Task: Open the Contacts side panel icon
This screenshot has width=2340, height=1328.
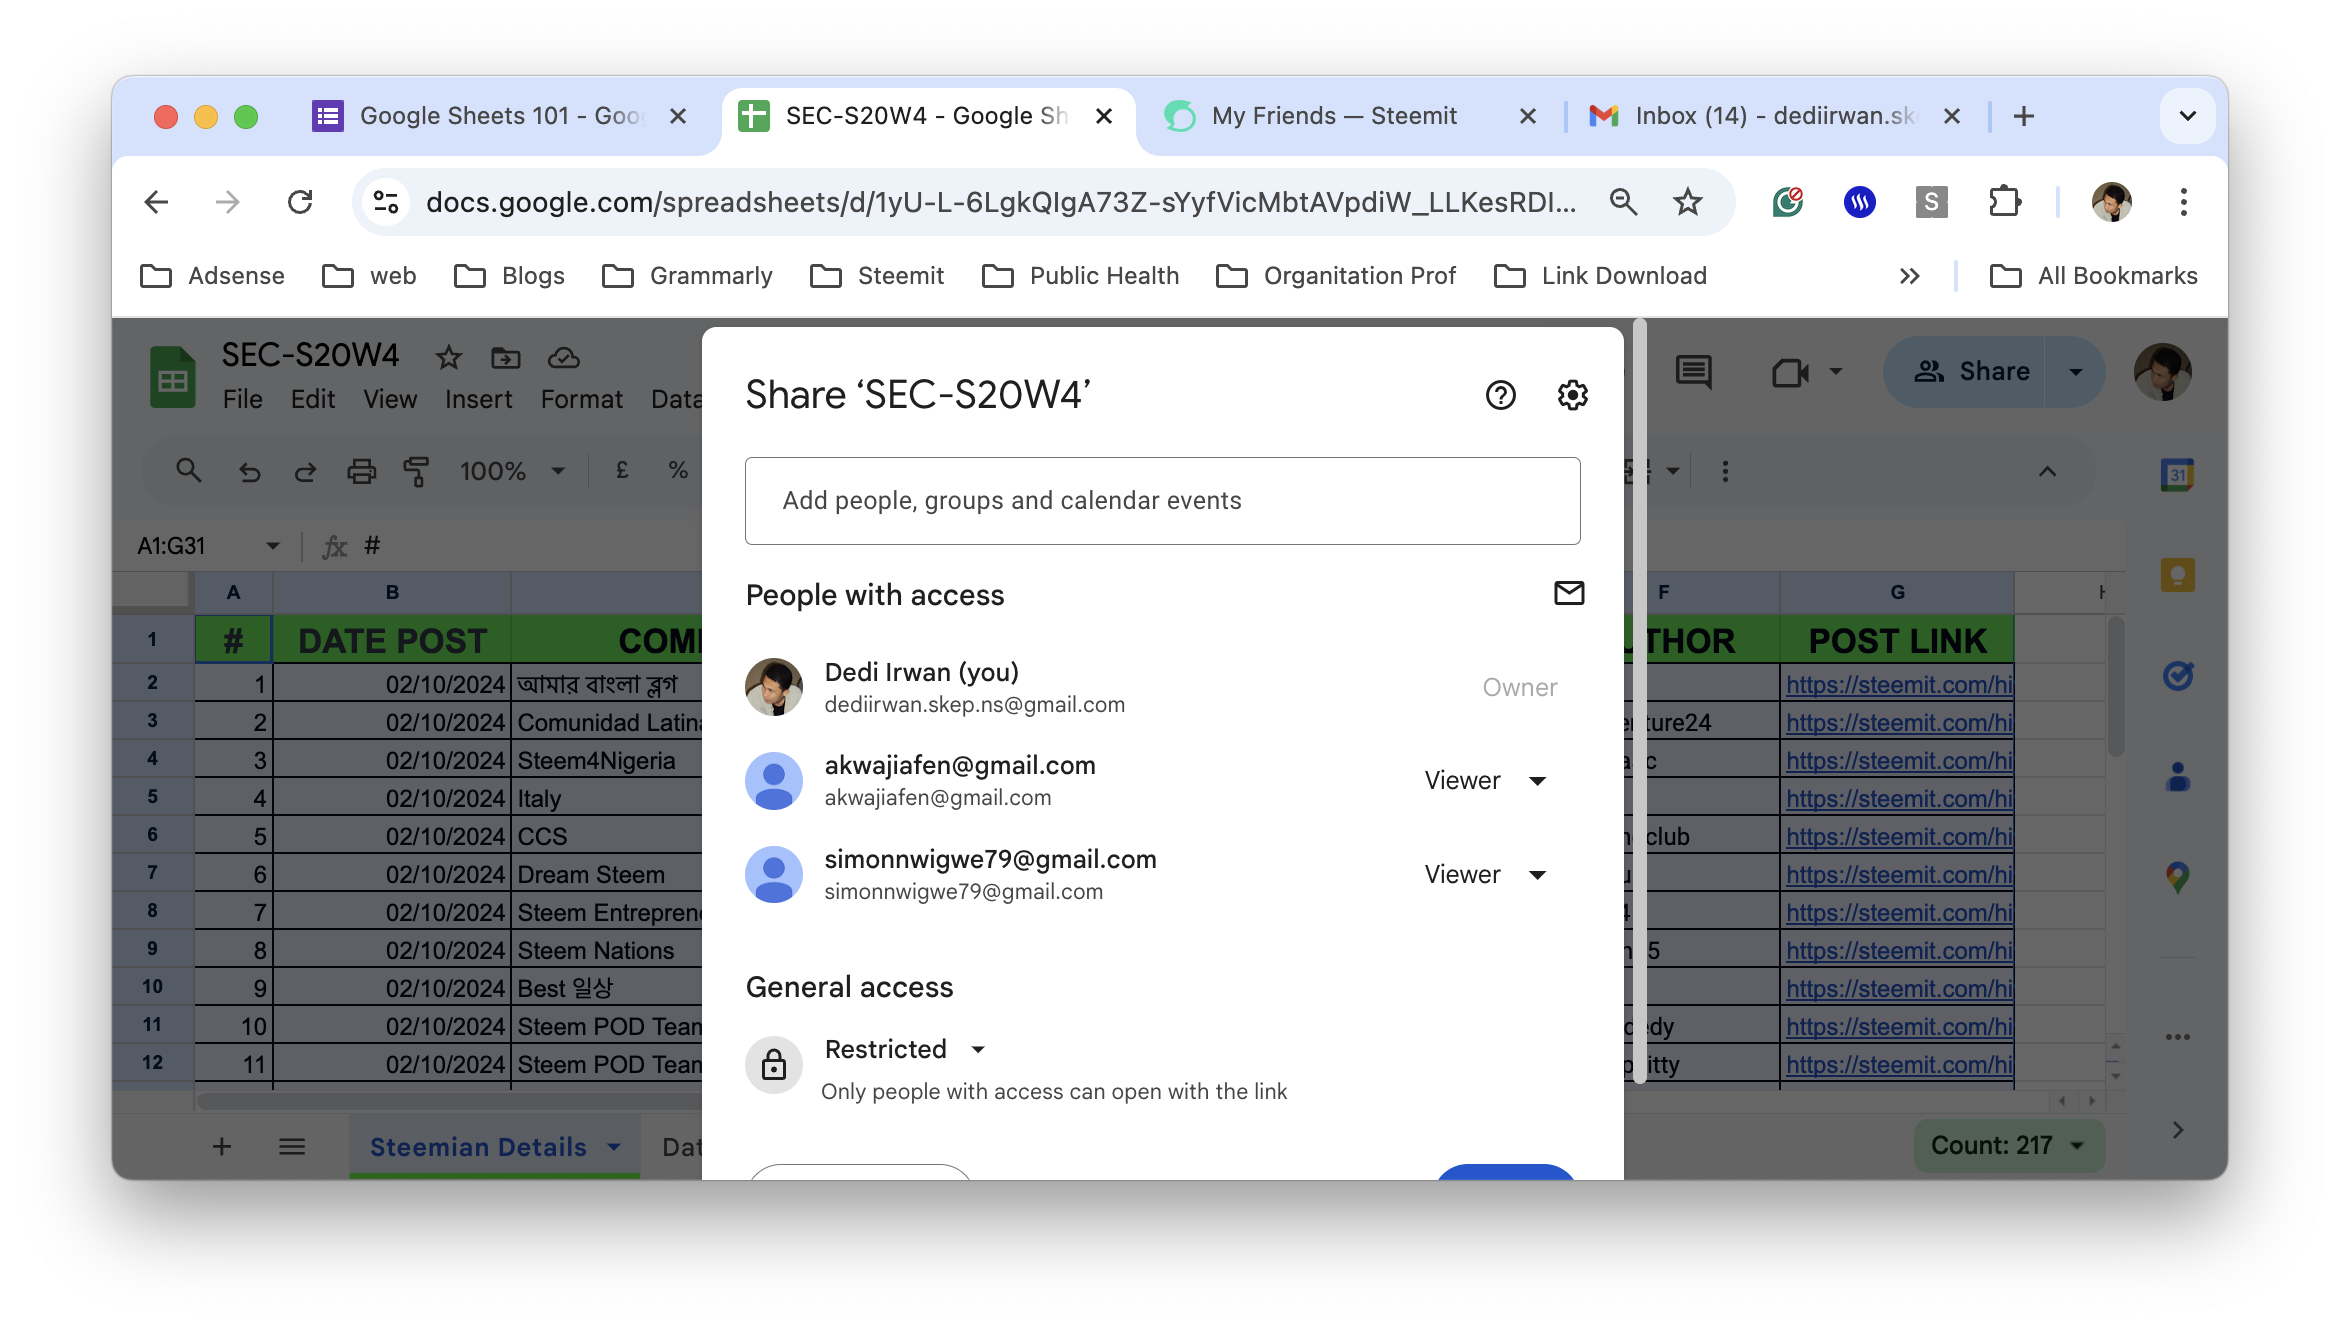Action: click(x=2177, y=777)
